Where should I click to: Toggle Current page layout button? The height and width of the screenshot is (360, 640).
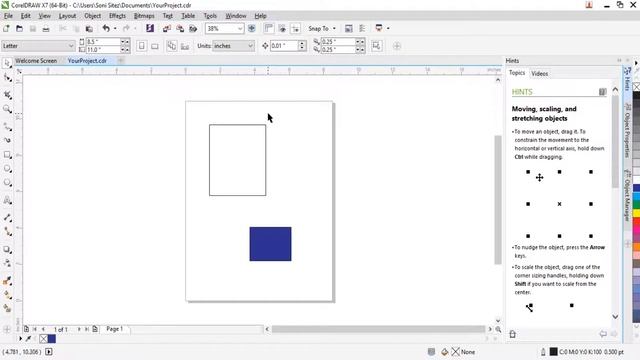click(x=185, y=46)
